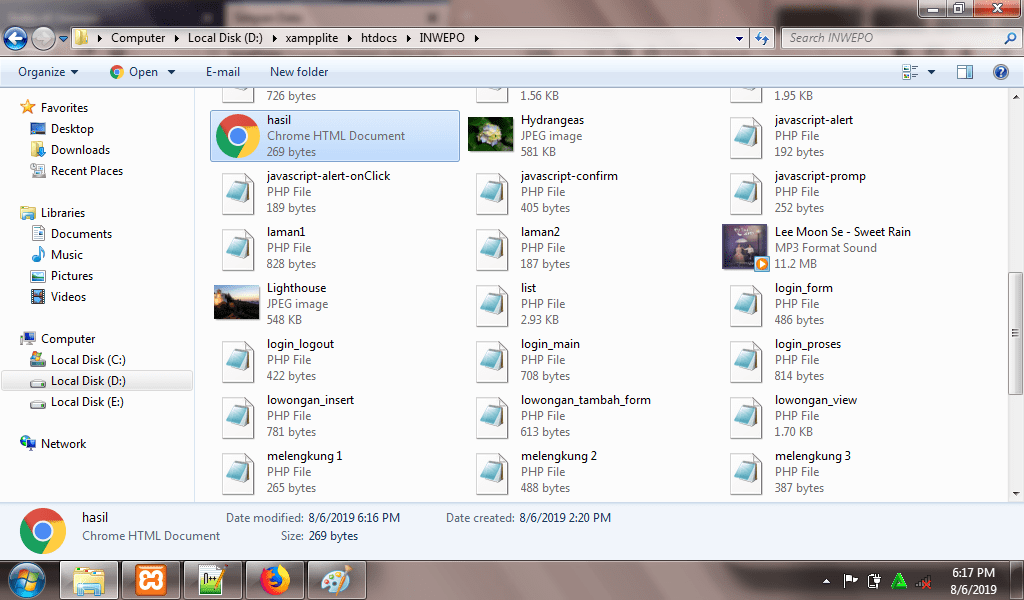Select the melengkung 1 PHP file icon

(x=238, y=473)
